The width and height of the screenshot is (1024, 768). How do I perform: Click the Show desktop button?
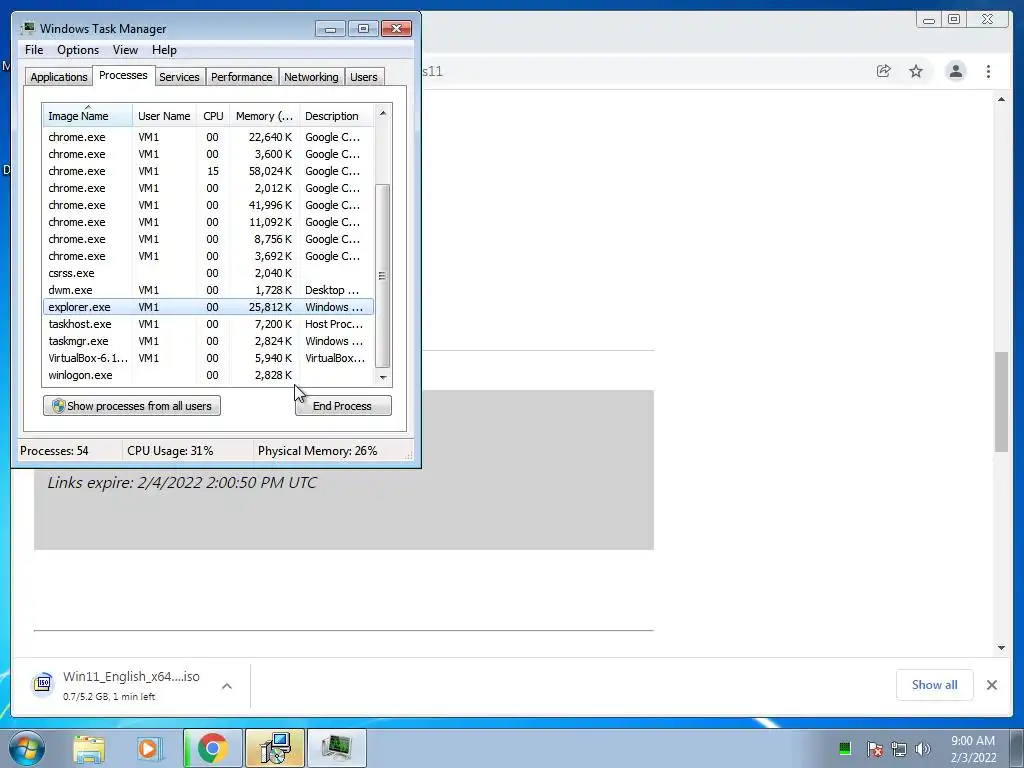(x=1017, y=748)
